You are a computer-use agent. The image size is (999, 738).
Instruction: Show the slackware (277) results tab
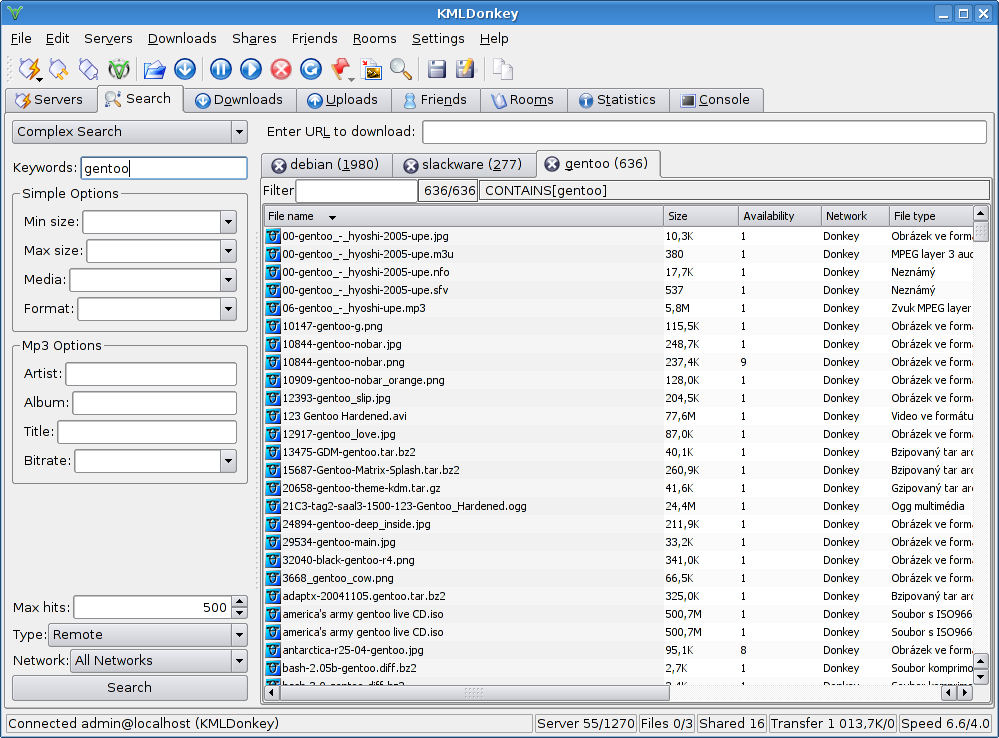click(x=464, y=165)
